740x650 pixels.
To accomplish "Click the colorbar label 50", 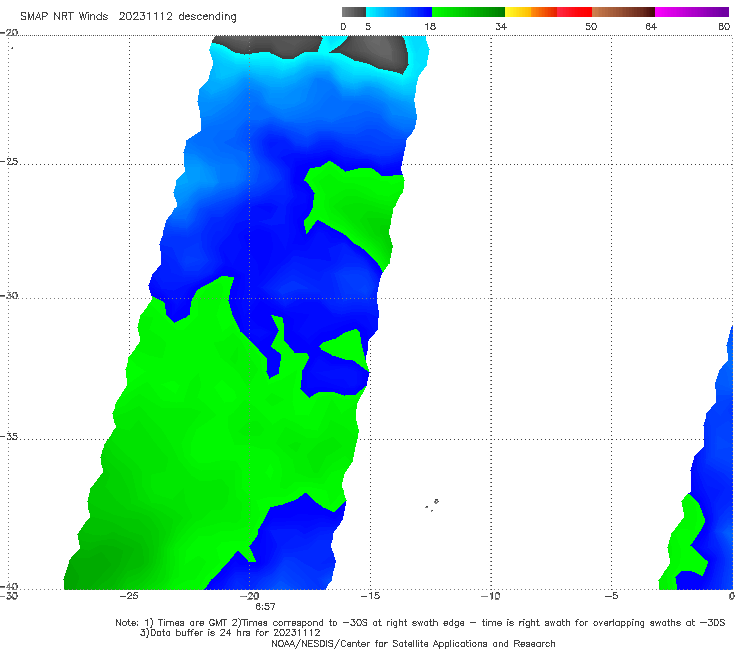I will 591,27.
